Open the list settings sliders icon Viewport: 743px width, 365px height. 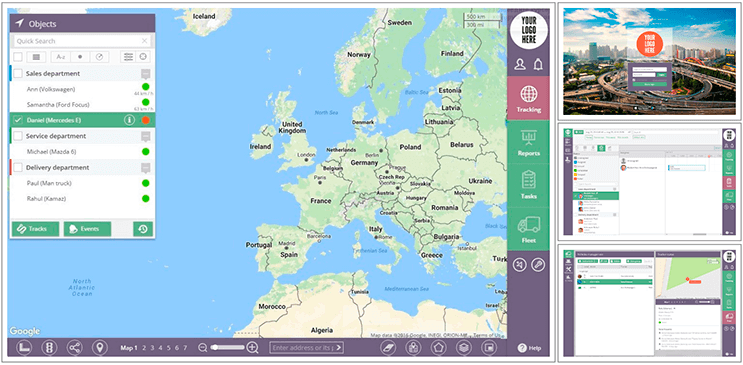pyautogui.click(x=128, y=57)
